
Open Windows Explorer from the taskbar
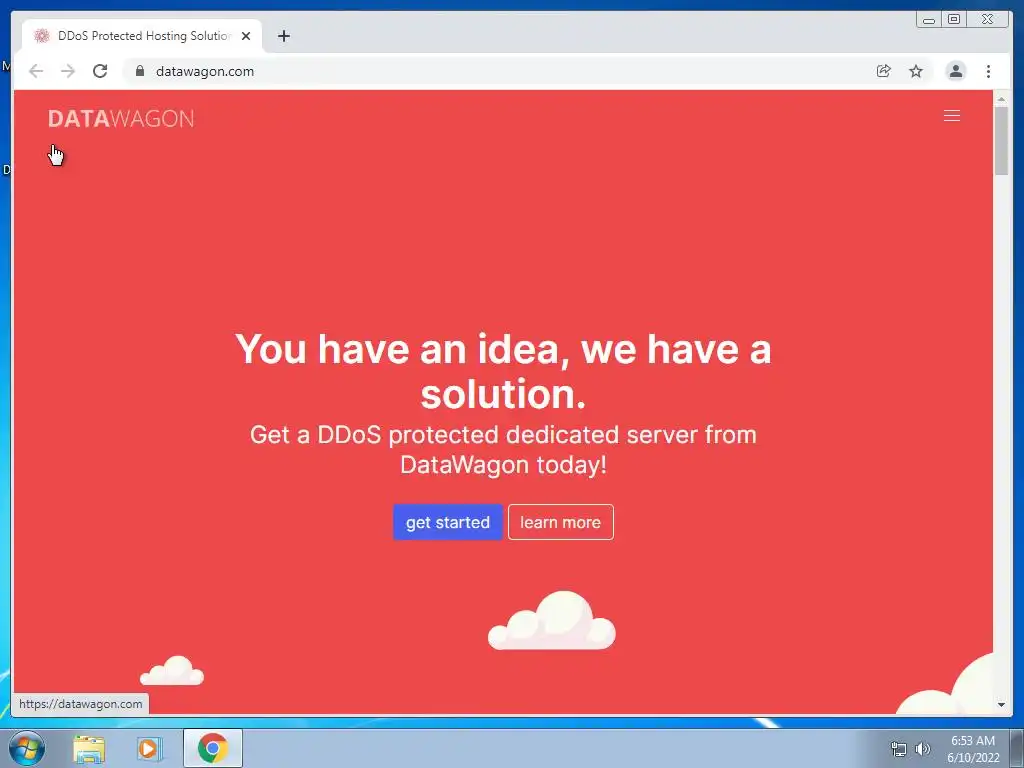click(89, 749)
